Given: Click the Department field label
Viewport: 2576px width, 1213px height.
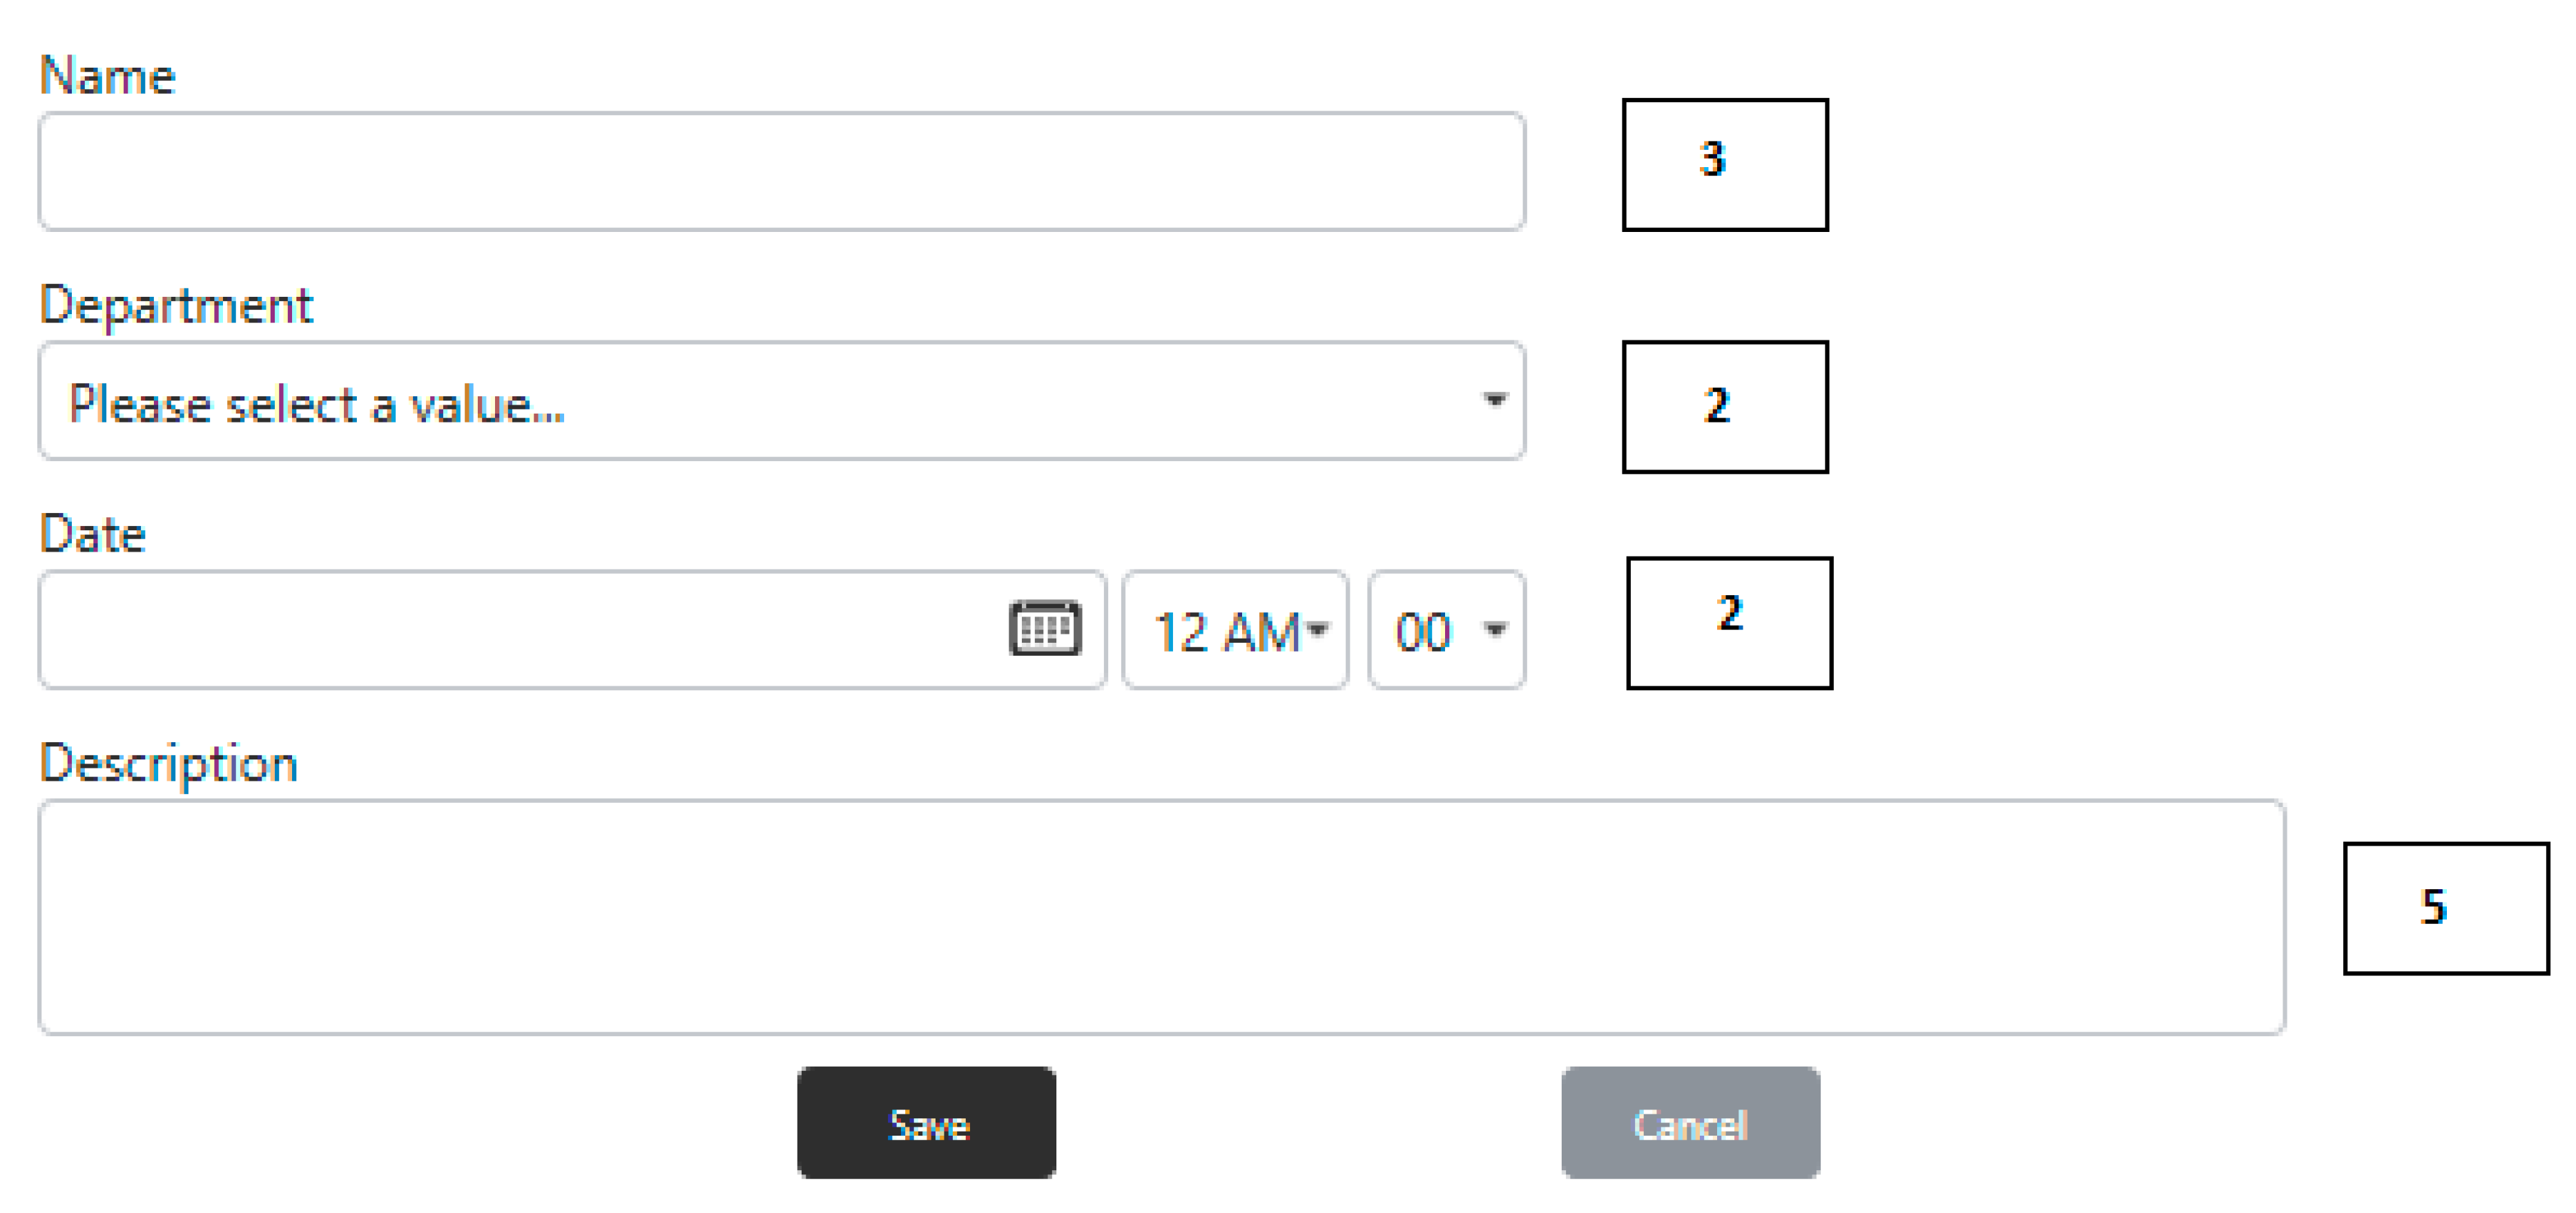Looking at the screenshot, I should [176, 305].
